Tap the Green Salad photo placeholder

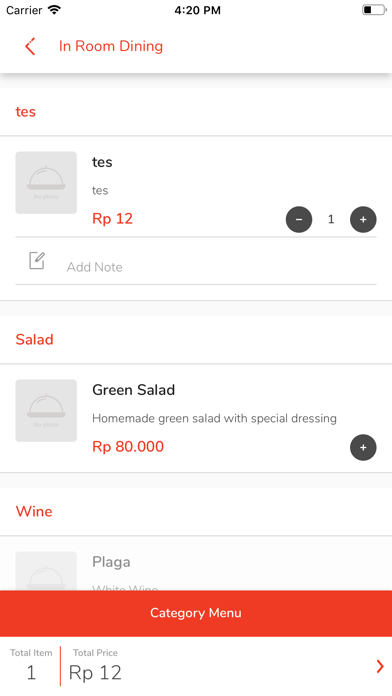click(x=46, y=411)
